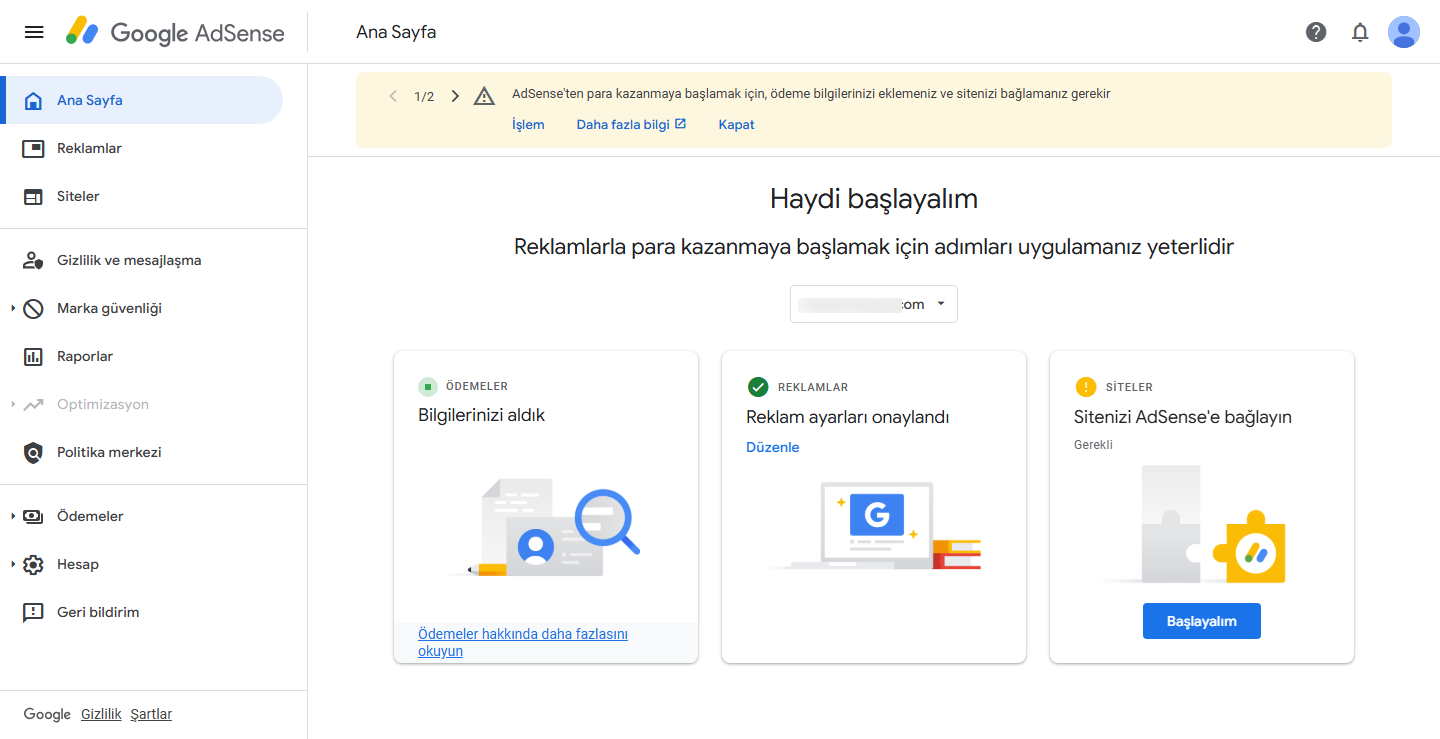
Task: Open Ödemeler hakkında daha fazlasını okuyun link
Action: coord(523,642)
